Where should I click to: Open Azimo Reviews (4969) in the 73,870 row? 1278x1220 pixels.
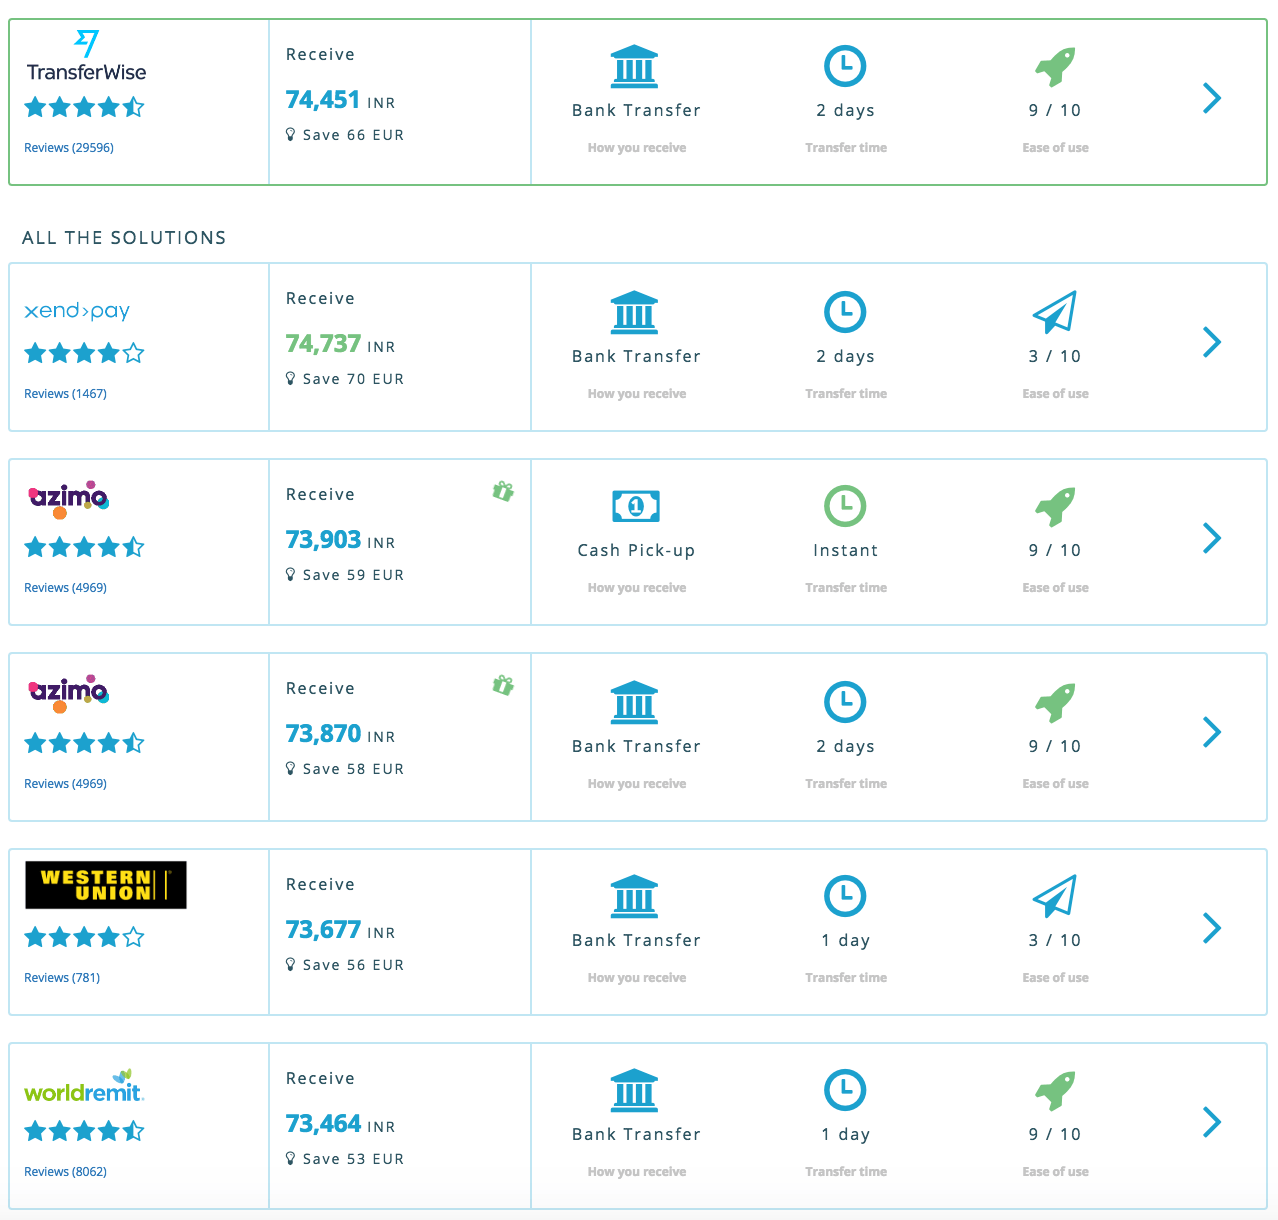point(65,784)
